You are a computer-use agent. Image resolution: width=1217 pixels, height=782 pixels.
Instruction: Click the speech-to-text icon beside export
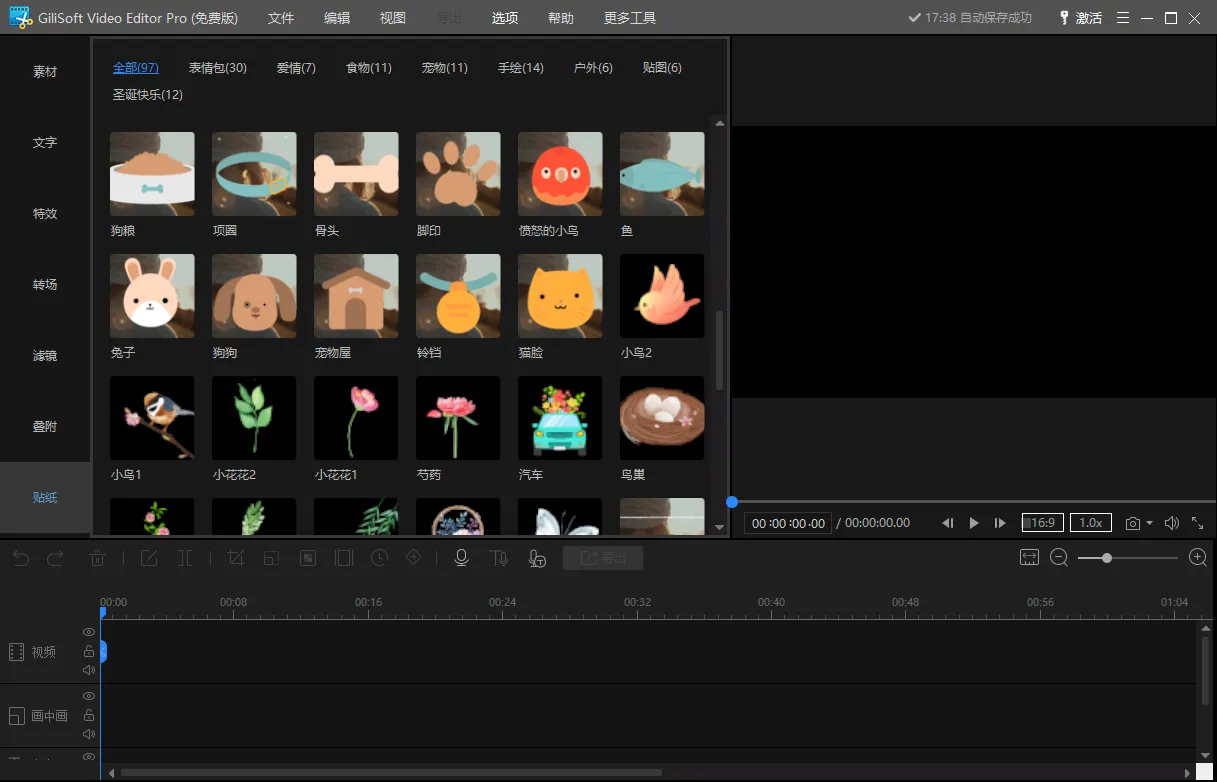537,558
